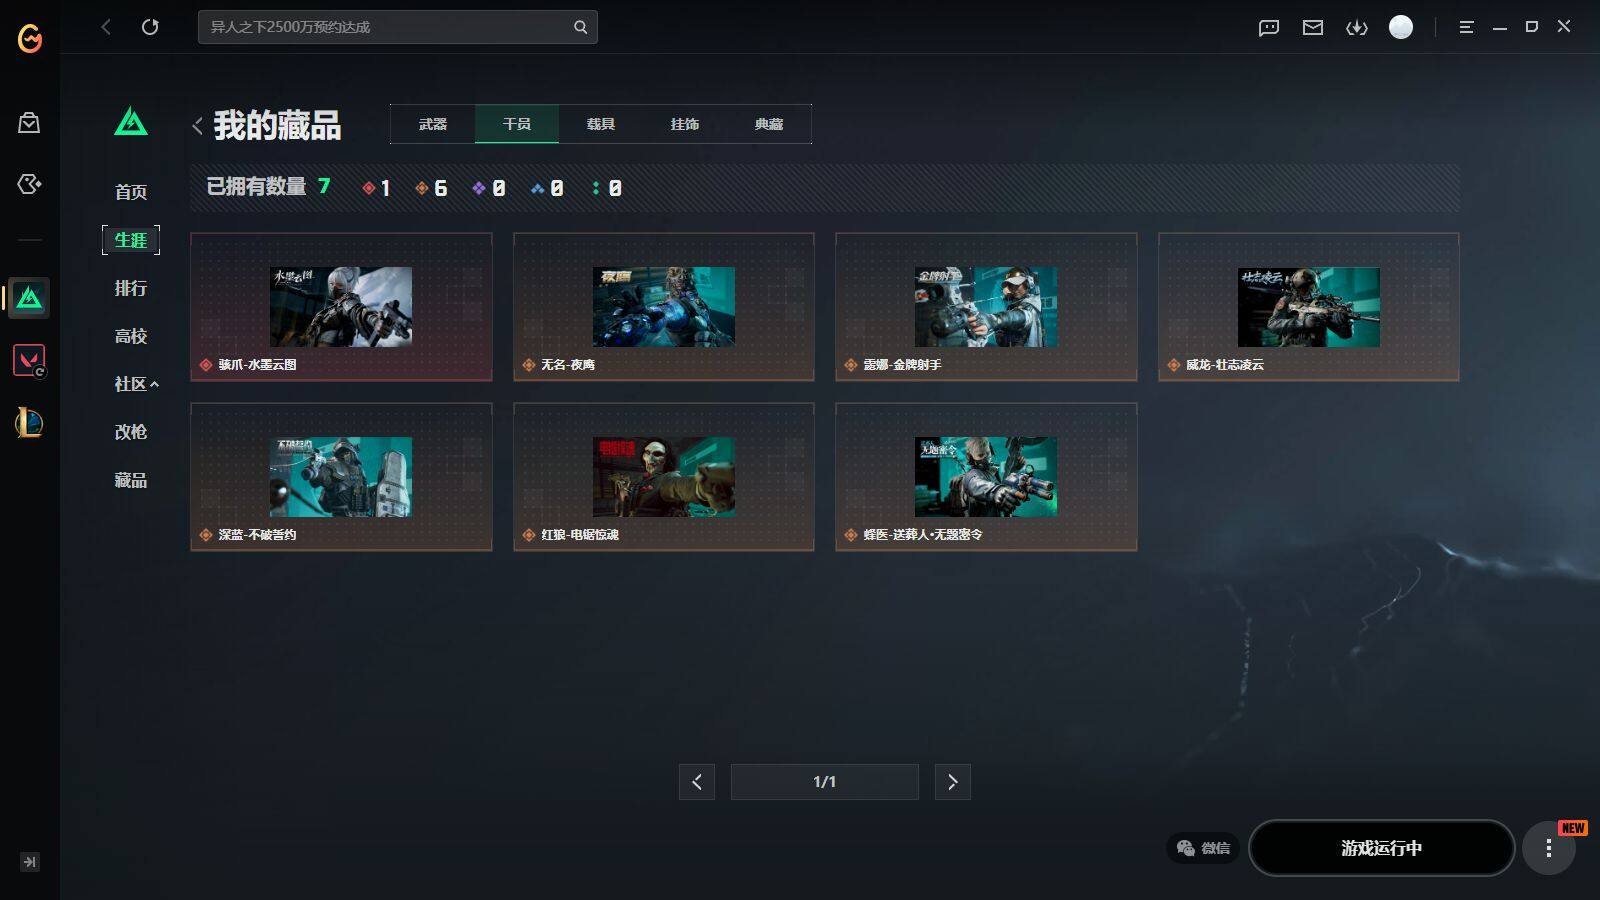Screen dimensions: 1600x900
Task: Click the orange rarity count 6
Action: 431,188
